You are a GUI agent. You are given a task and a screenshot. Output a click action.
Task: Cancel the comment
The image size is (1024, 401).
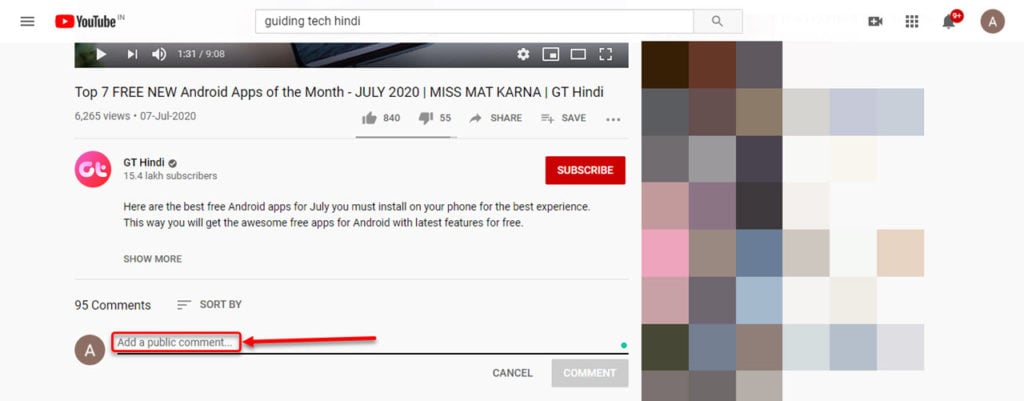(x=513, y=373)
